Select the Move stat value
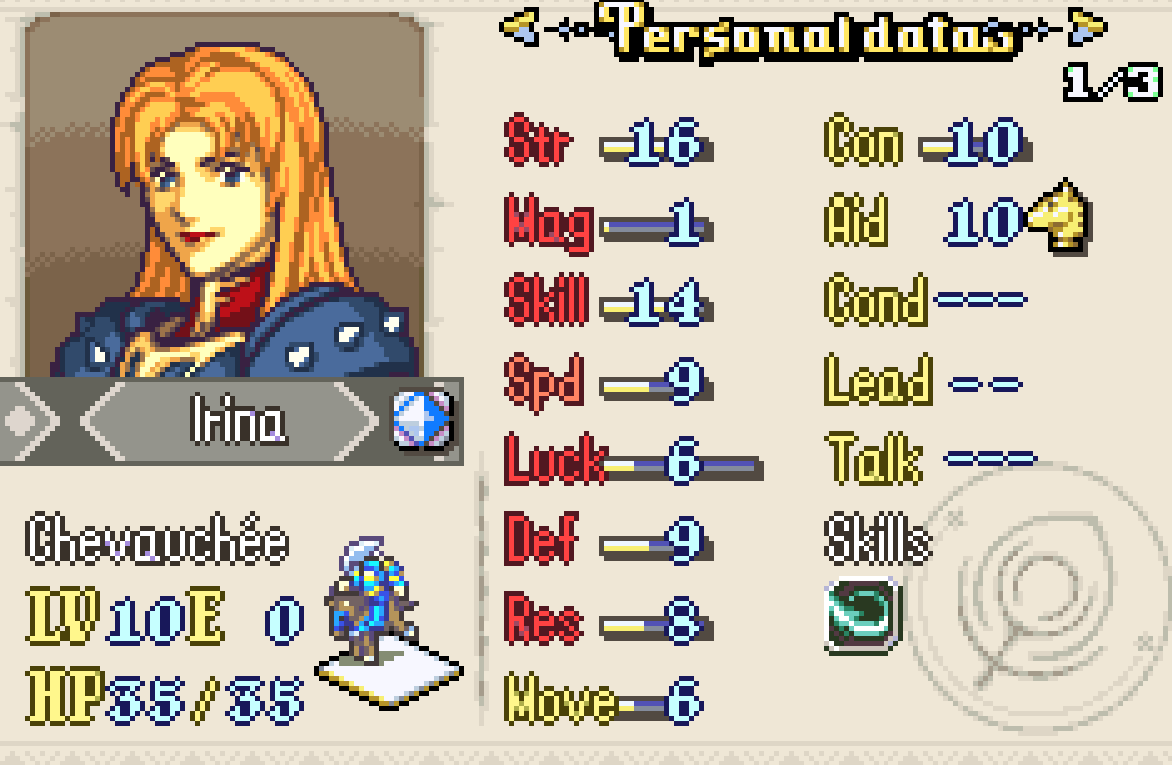Image resolution: width=1172 pixels, height=765 pixels. (683, 701)
